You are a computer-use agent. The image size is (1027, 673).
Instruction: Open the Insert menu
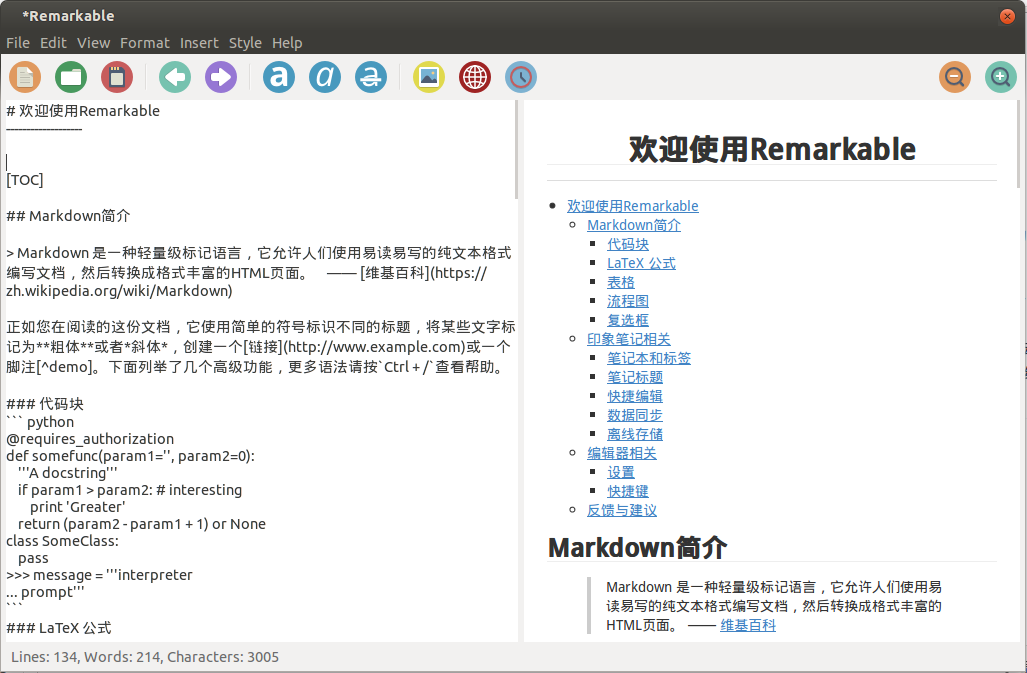tap(199, 43)
